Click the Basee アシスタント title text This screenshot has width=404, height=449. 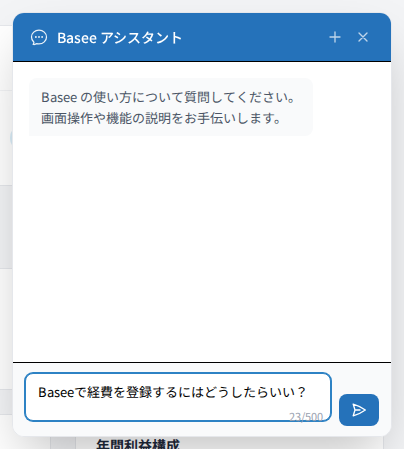(119, 38)
